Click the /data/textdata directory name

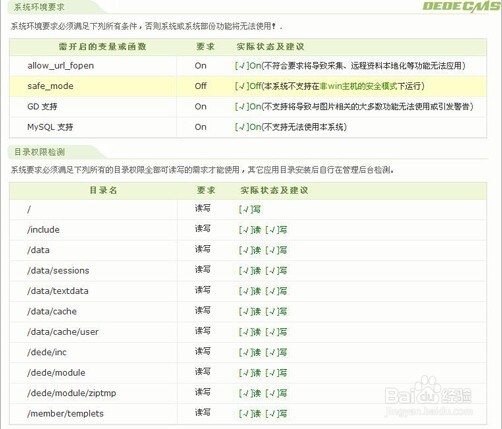point(58,291)
